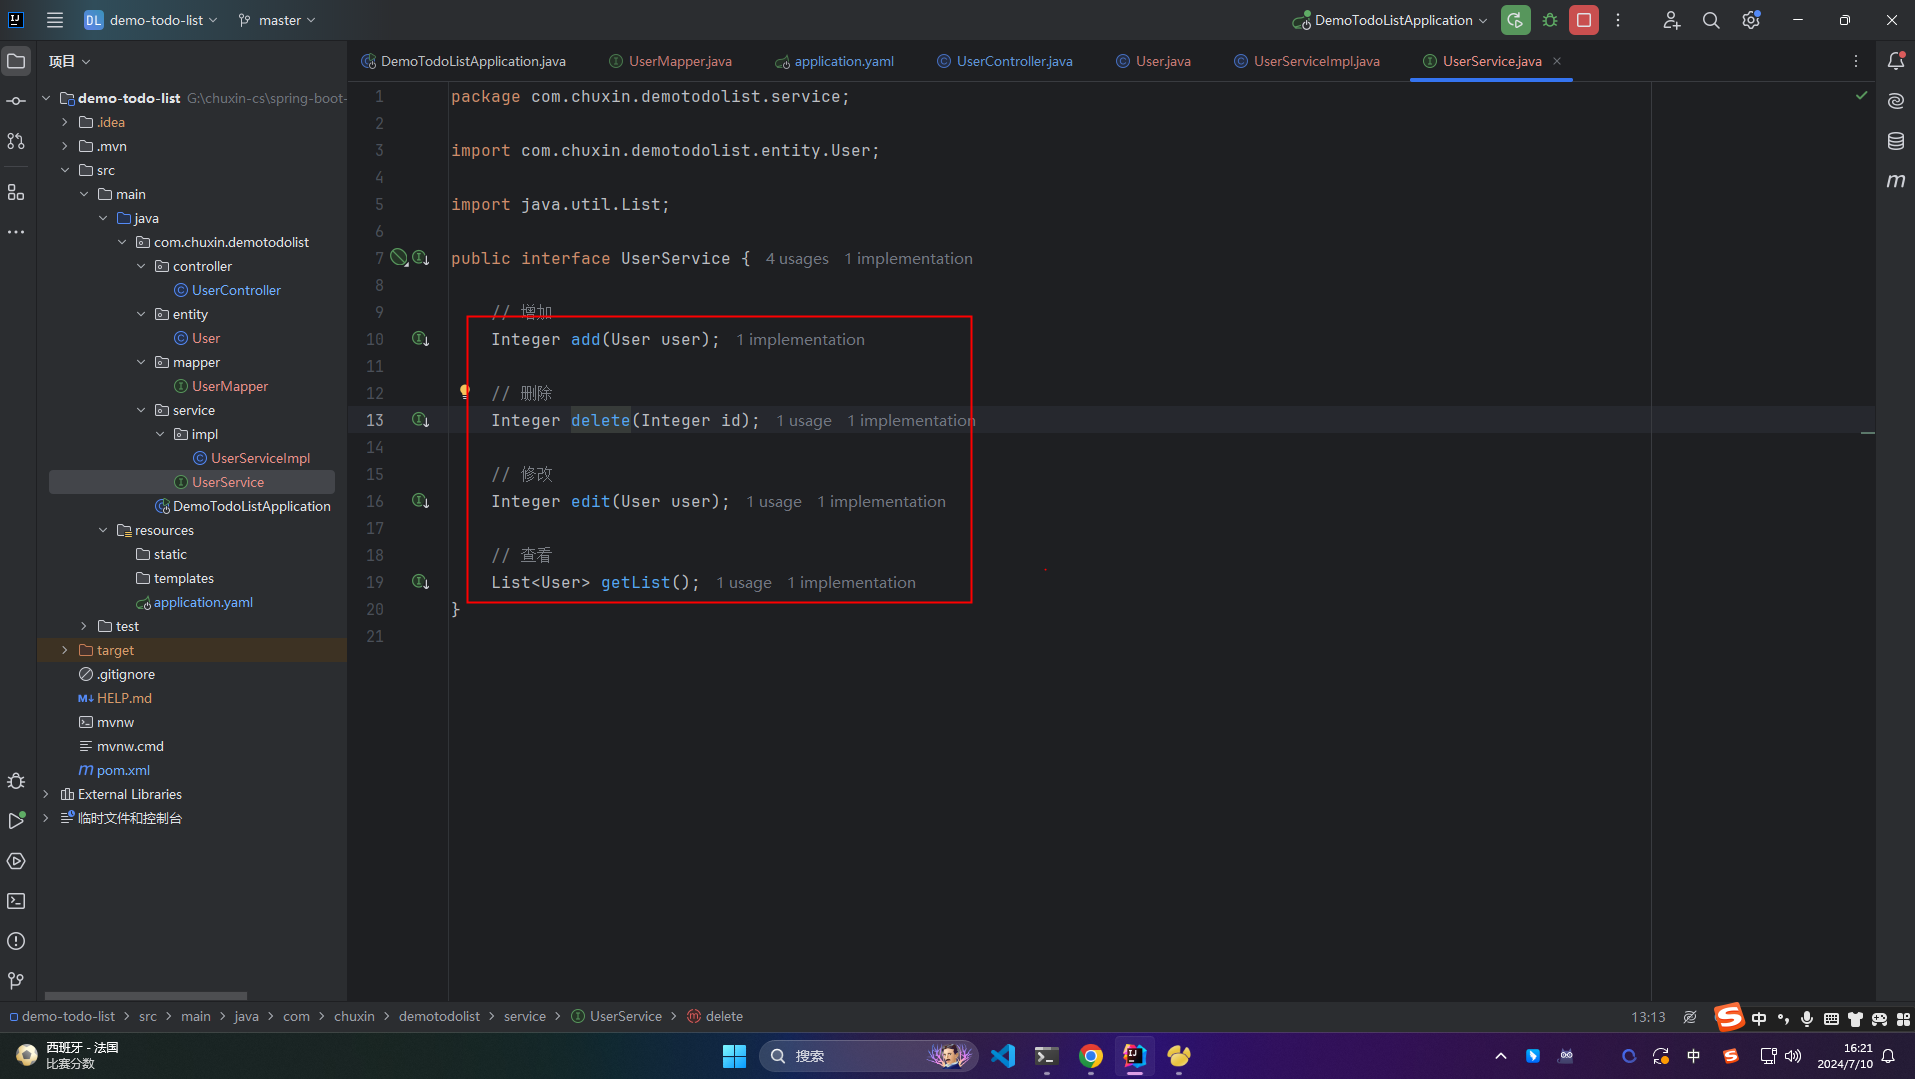Open the Problems tool window

click(x=16, y=941)
